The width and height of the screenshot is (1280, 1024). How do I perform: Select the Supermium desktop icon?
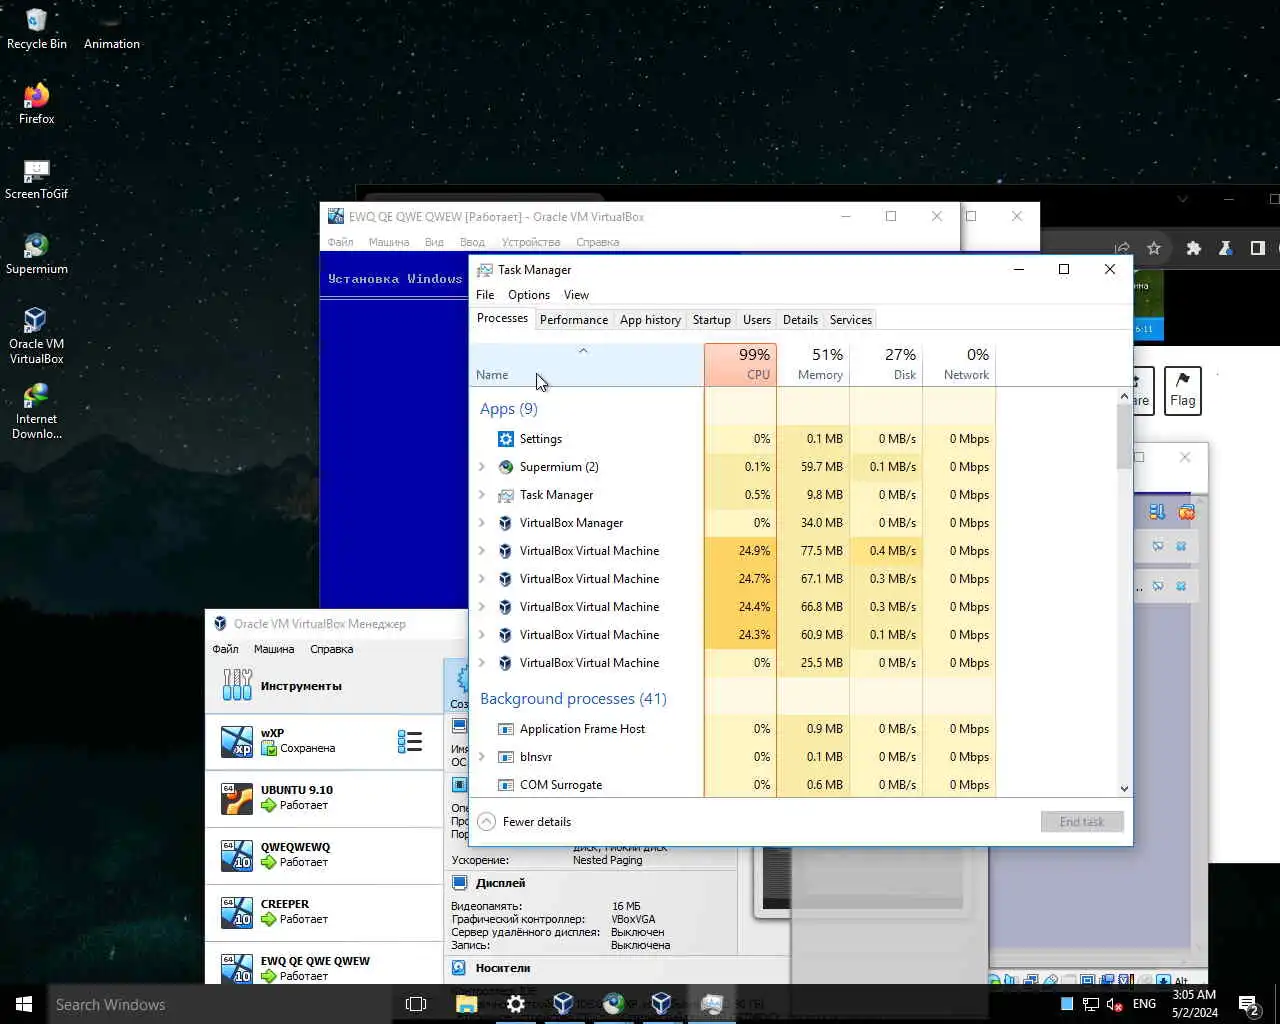(x=36, y=254)
